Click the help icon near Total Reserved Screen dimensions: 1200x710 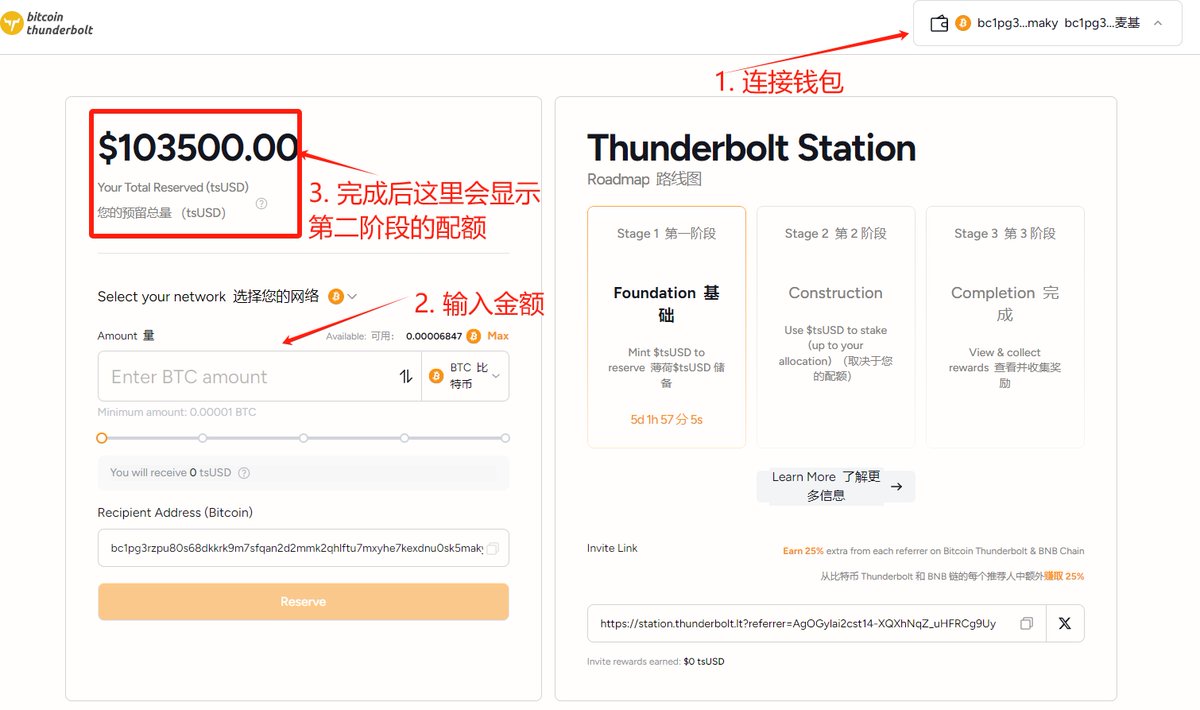(261, 203)
